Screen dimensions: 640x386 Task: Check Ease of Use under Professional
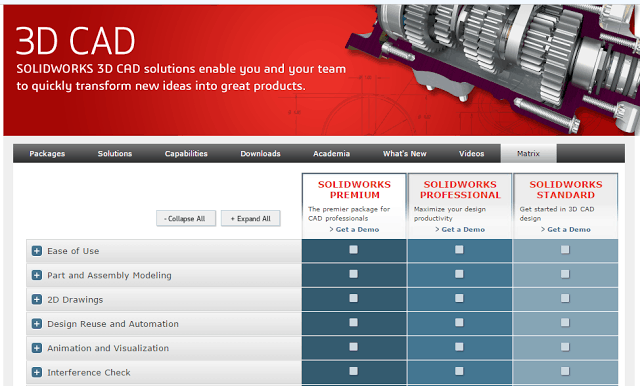tap(459, 249)
